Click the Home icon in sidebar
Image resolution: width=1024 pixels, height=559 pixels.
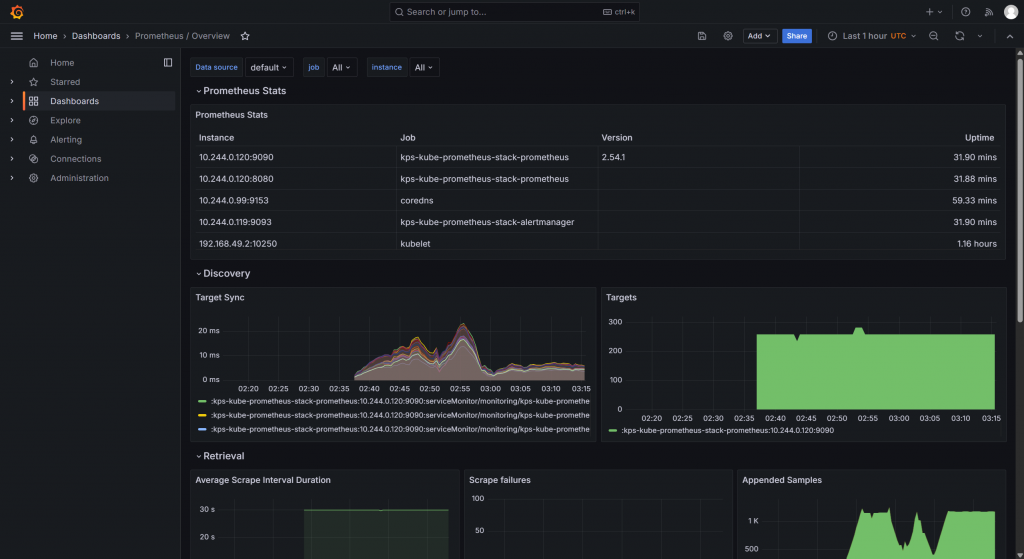pos(33,63)
